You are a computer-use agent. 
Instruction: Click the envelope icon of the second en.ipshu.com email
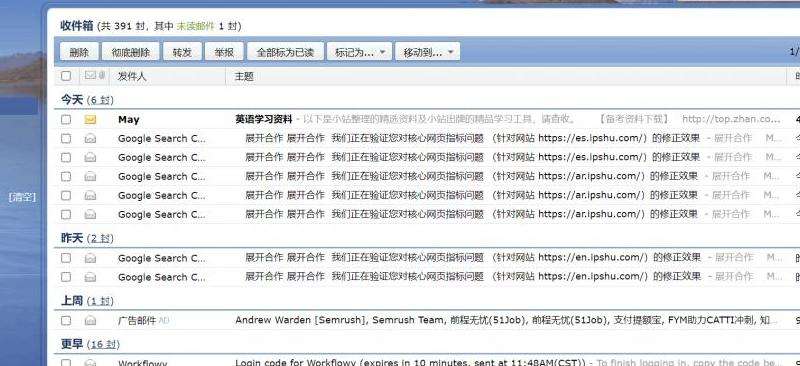(90, 277)
